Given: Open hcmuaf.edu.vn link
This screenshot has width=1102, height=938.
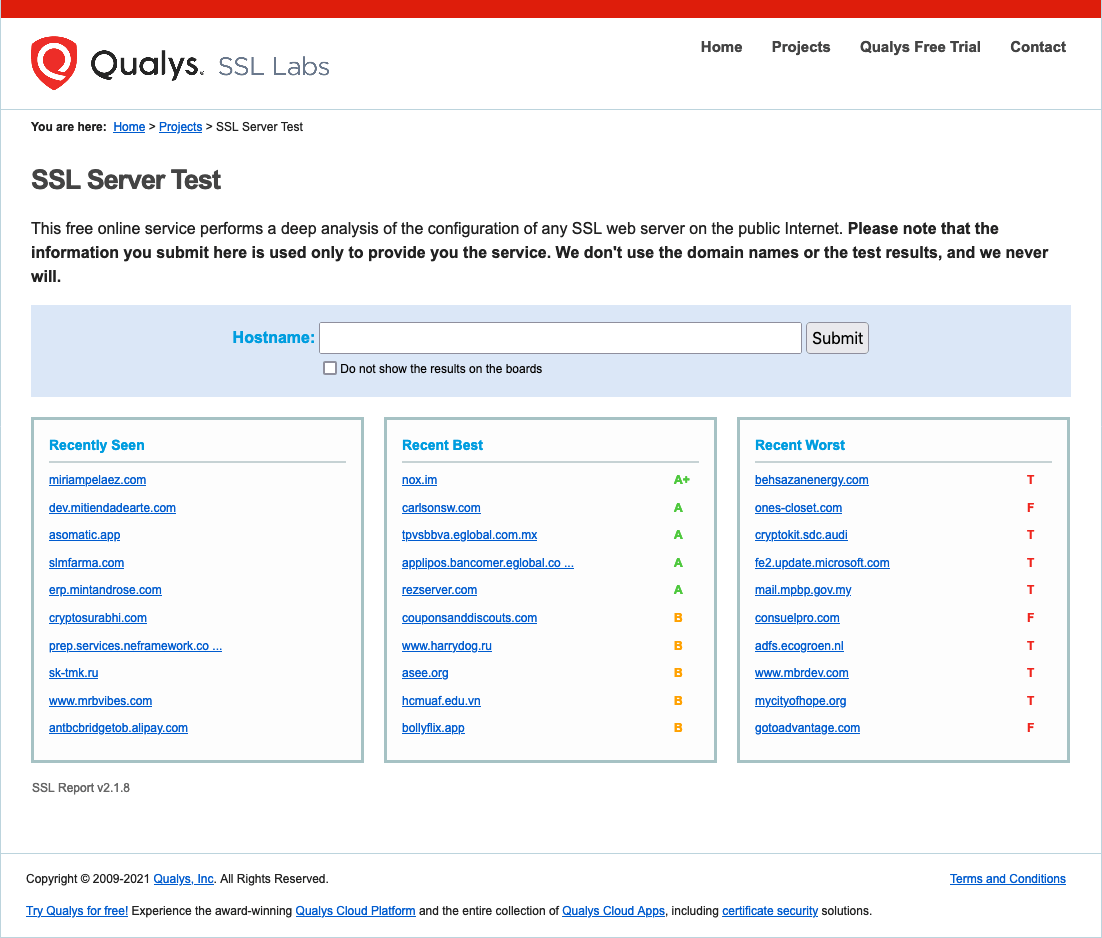Looking at the screenshot, I should [x=441, y=701].
